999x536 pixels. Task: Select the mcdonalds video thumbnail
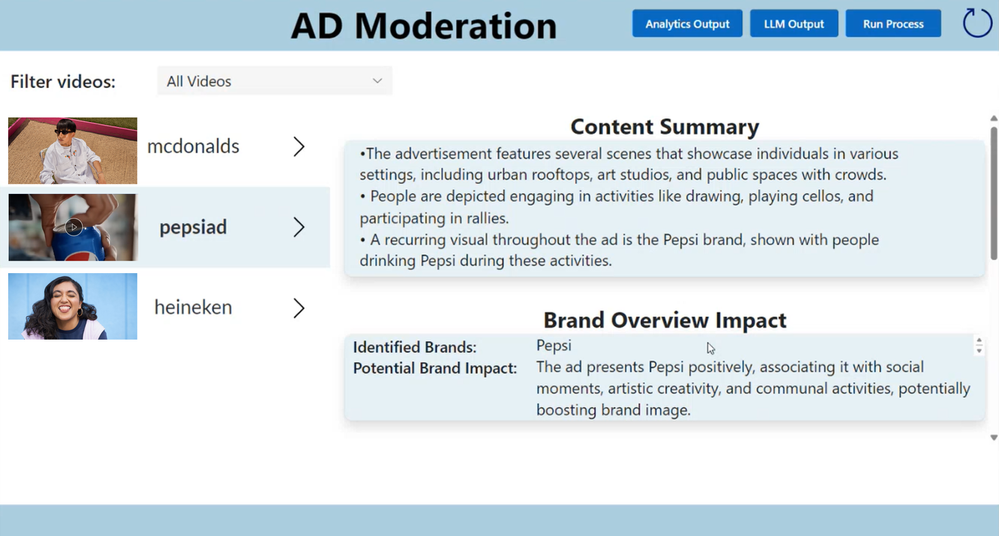click(x=73, y=150)
